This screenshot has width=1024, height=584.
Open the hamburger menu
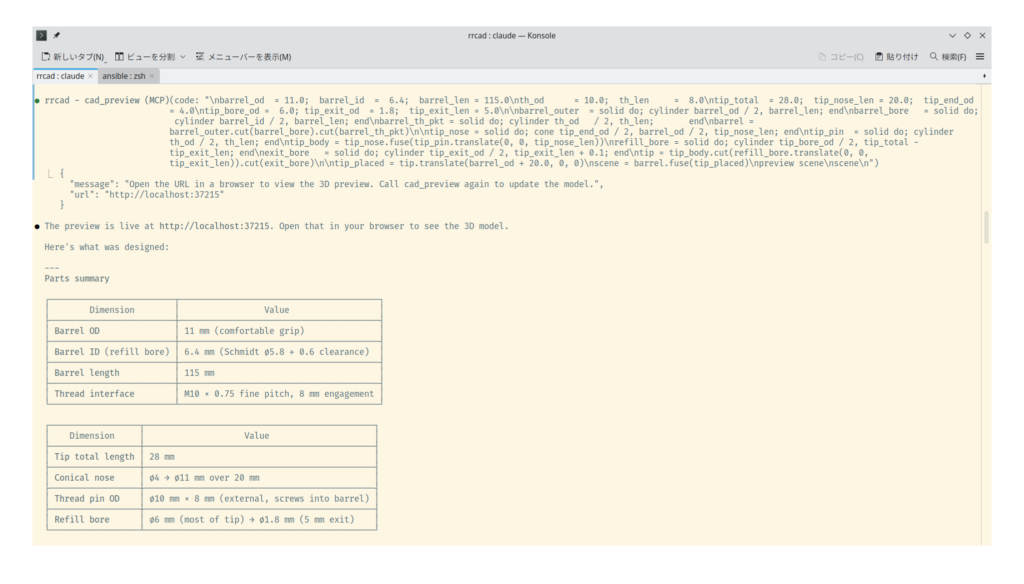point(980,57)
